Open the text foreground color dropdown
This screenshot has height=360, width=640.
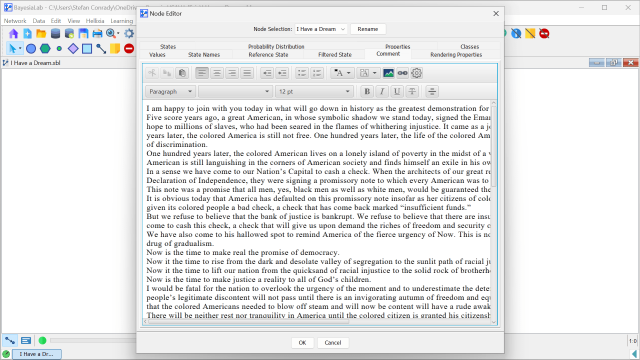(342, 73)
